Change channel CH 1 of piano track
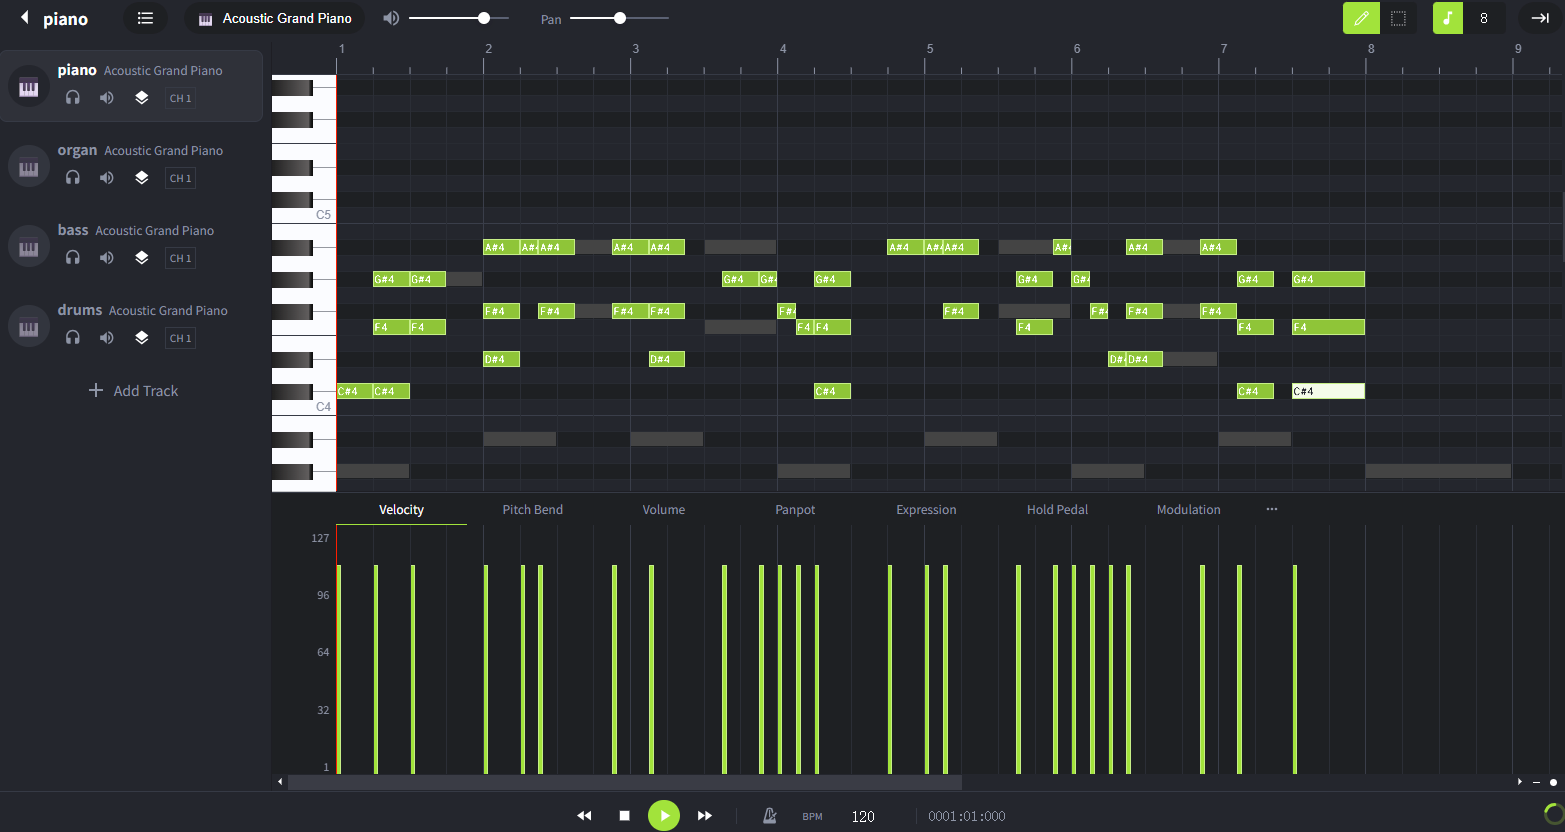 (x=180, y=98)
